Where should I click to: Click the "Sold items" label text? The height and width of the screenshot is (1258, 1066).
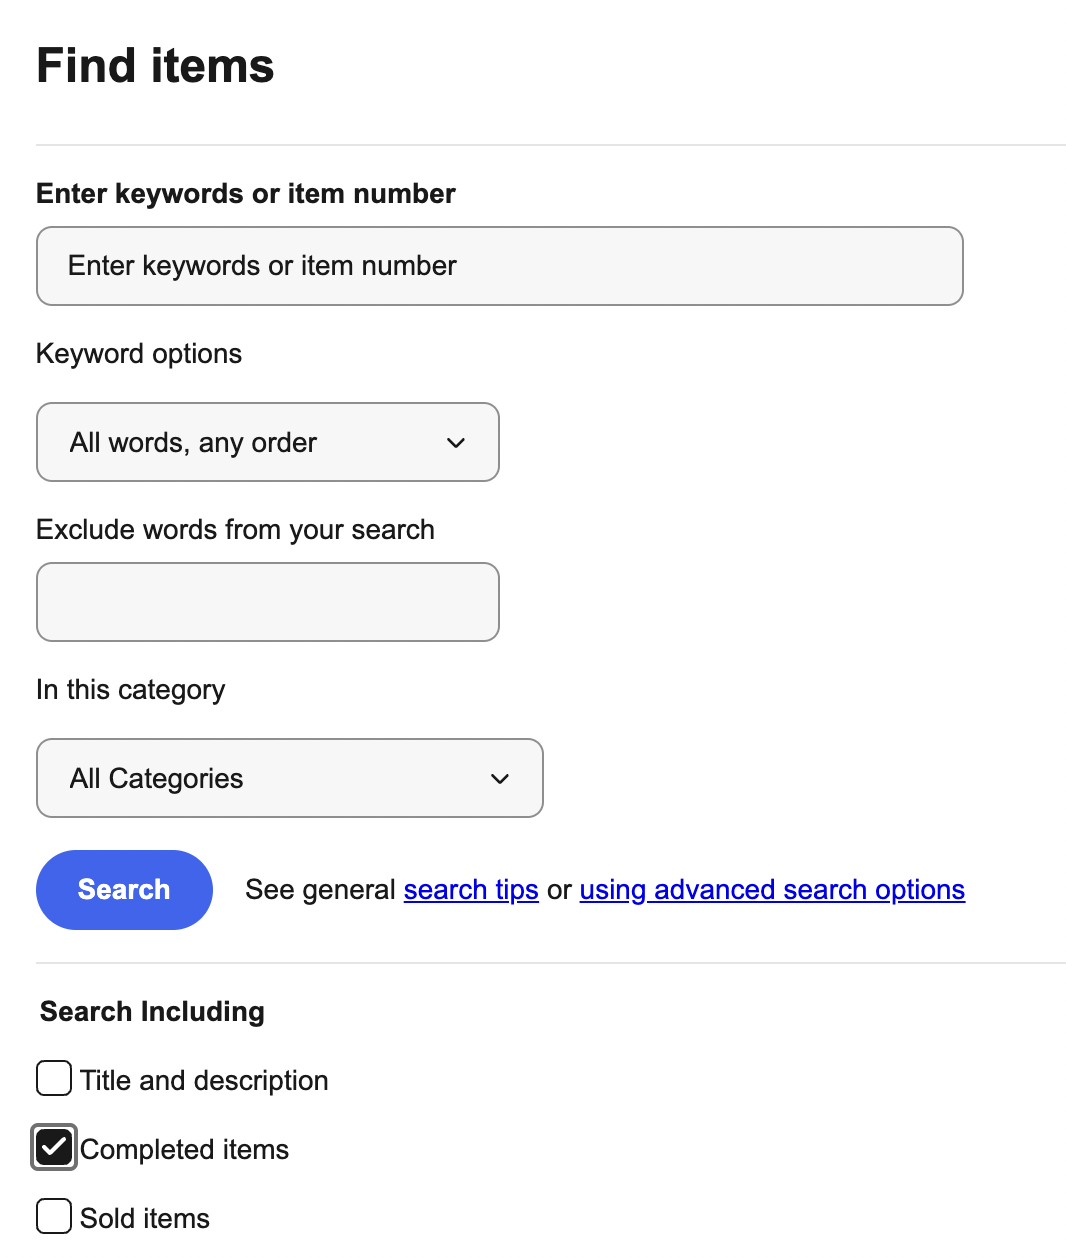145,1219
